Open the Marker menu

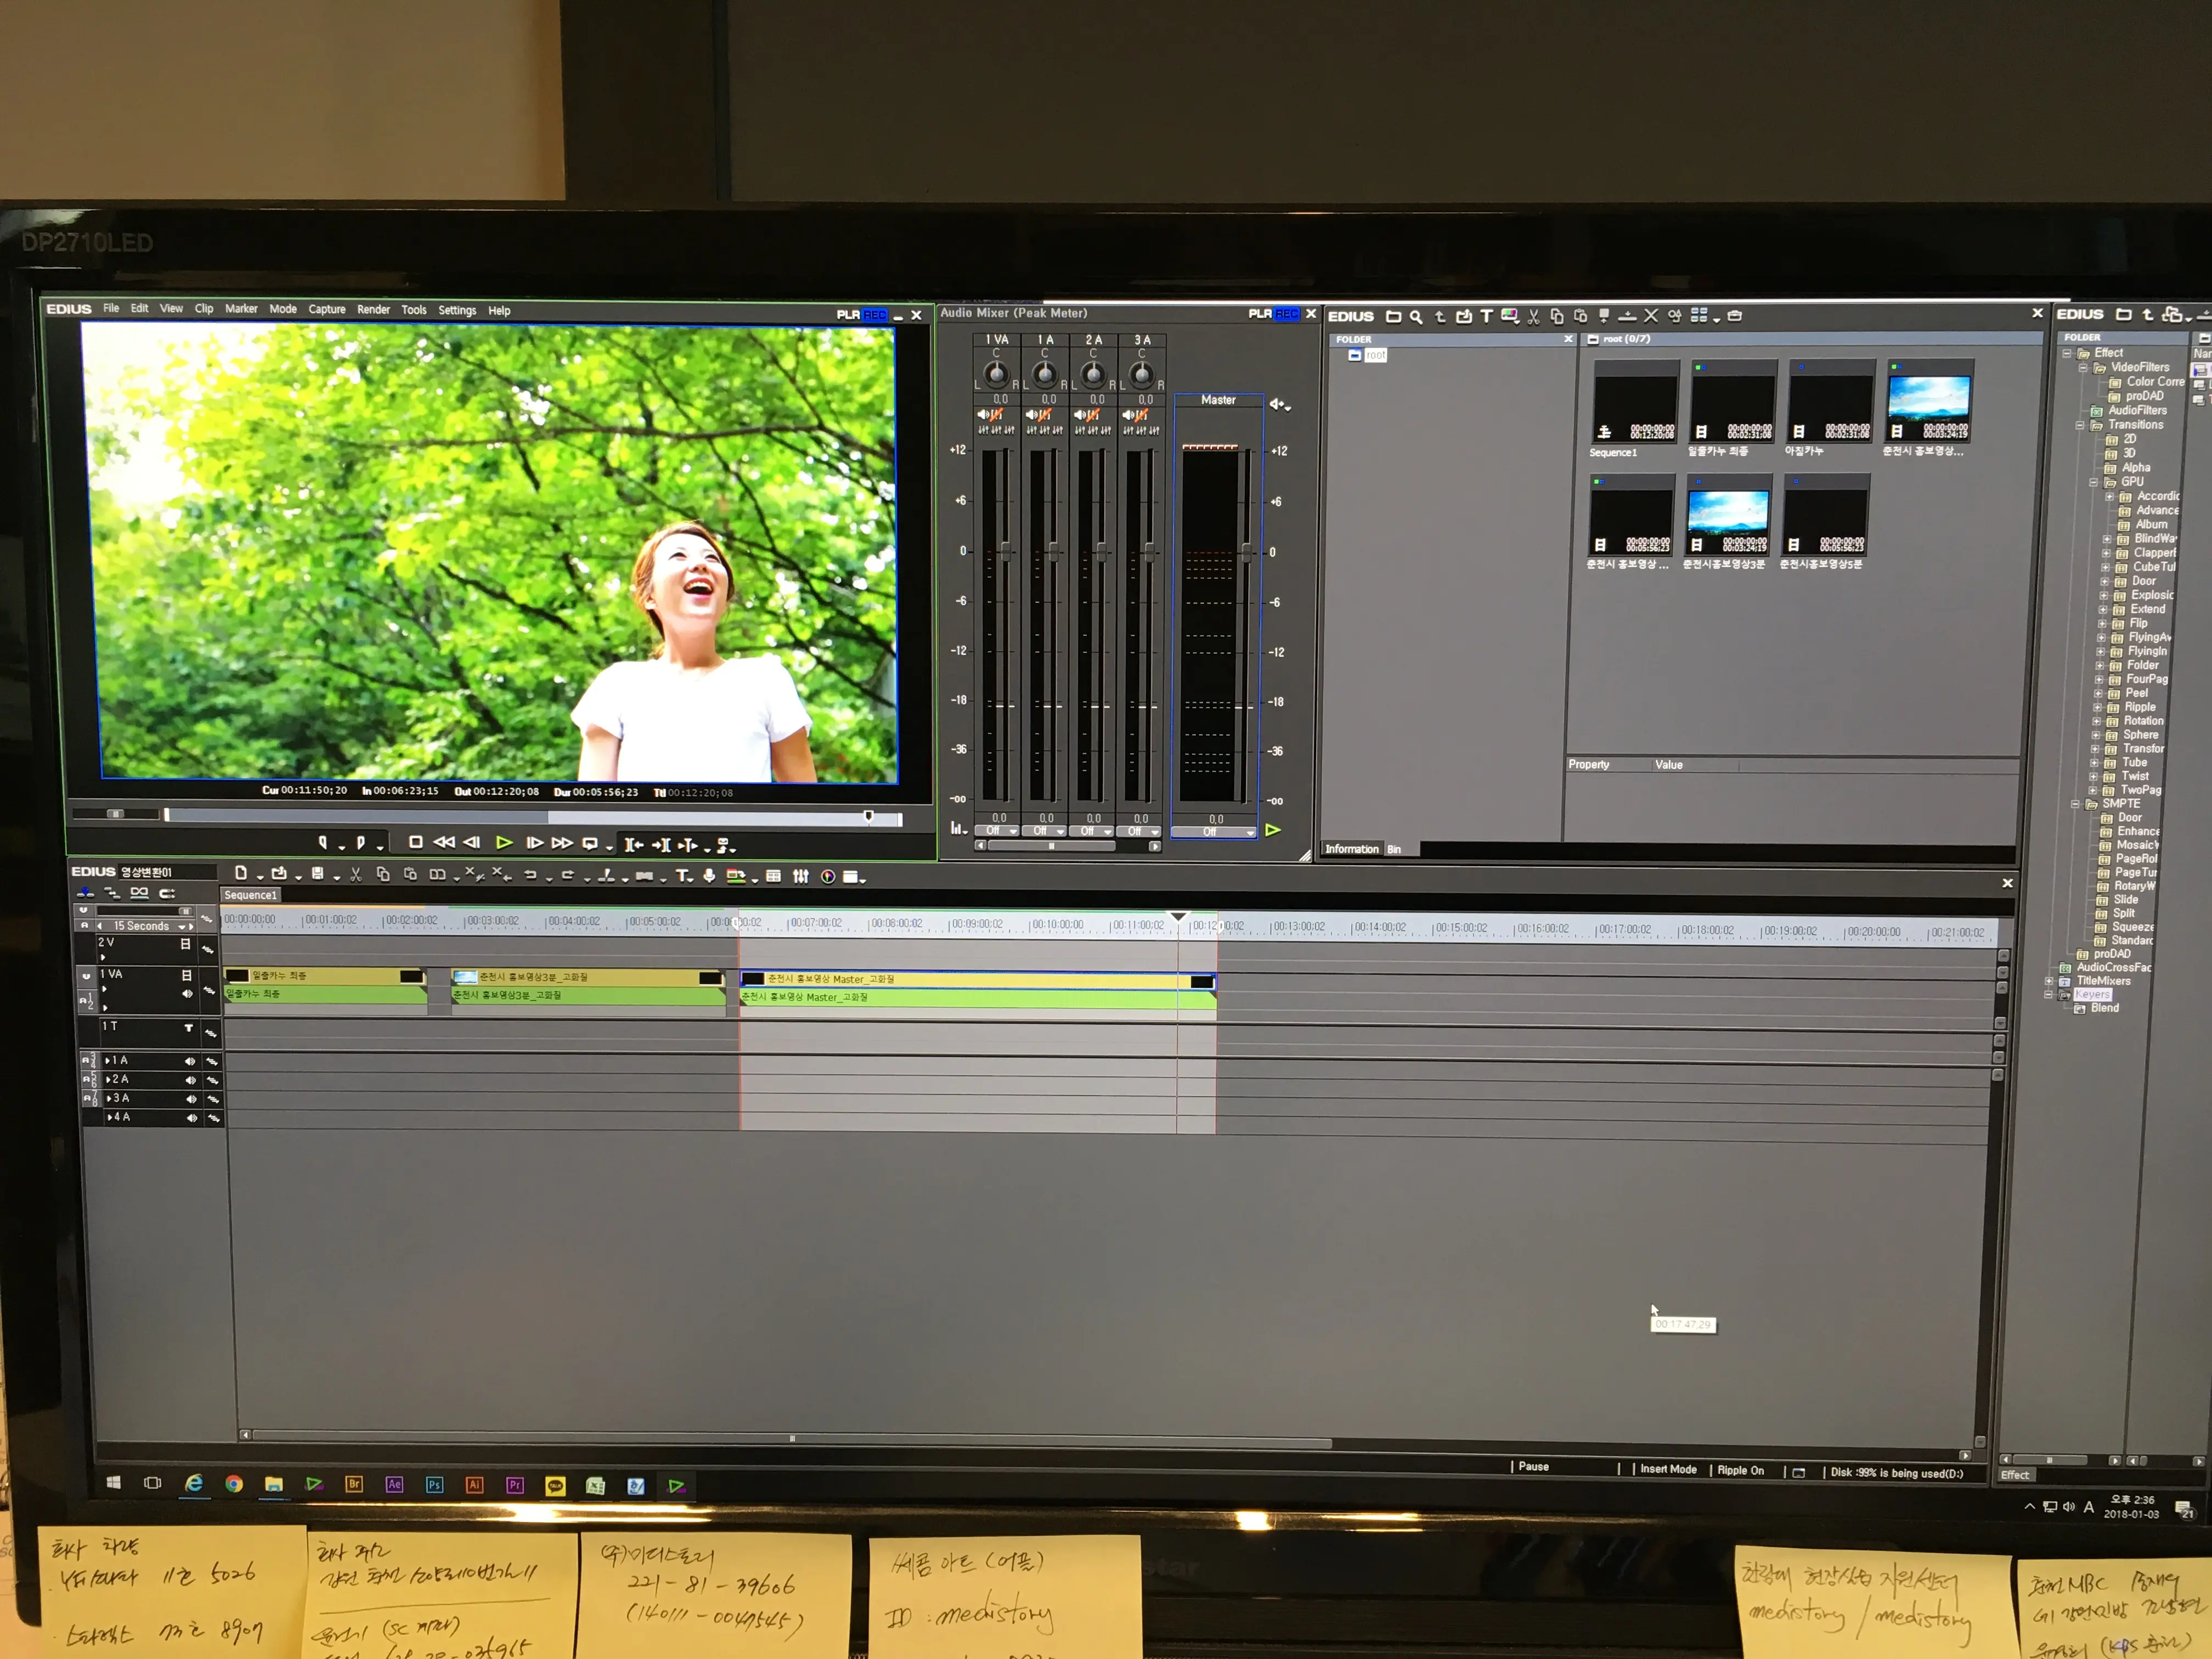tap(241, 309)
